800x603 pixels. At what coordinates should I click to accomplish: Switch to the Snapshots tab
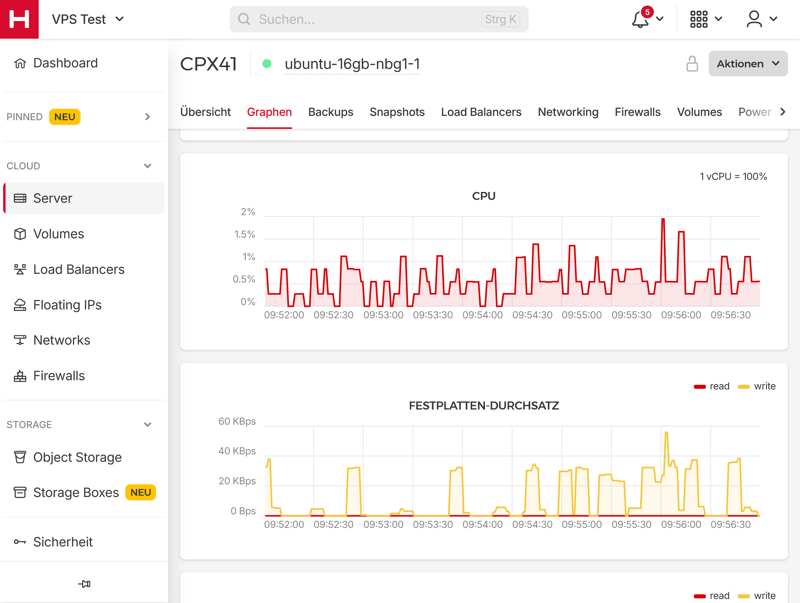pyautogui.click(x=397, y=112)
